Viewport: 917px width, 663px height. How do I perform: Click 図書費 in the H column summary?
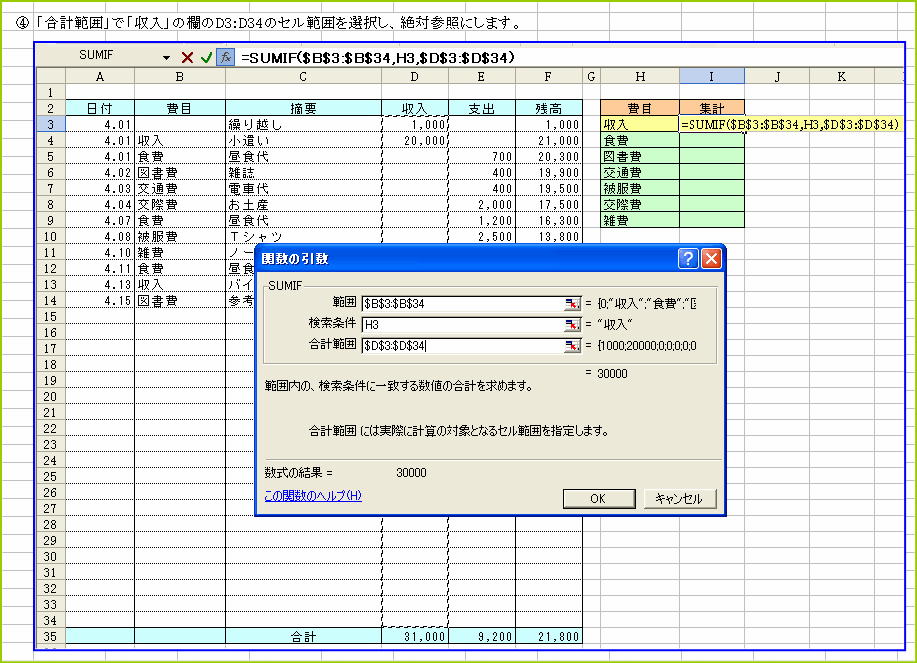click(x=640, y=157)
